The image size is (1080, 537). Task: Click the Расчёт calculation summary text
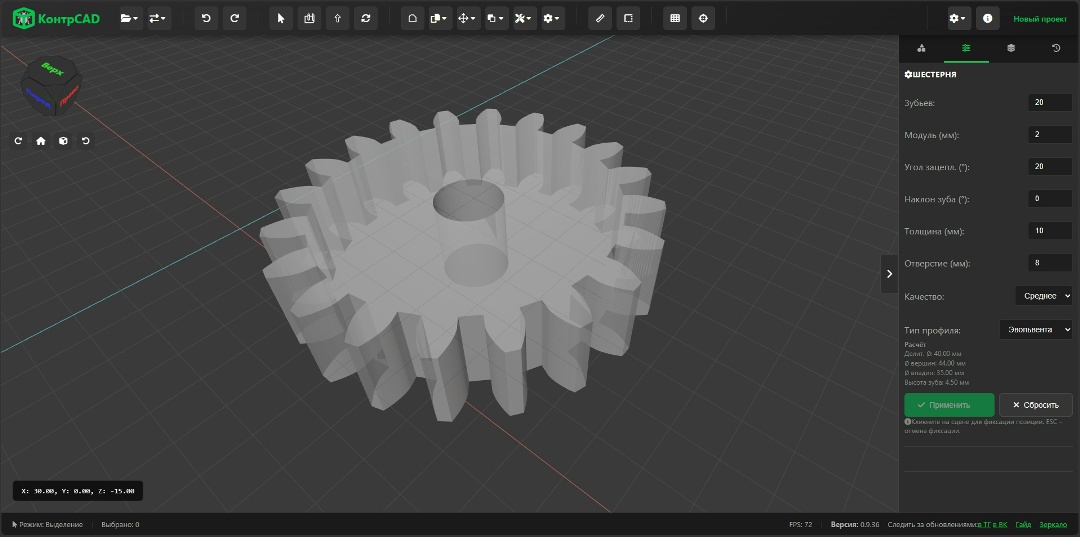coord(937,363)
